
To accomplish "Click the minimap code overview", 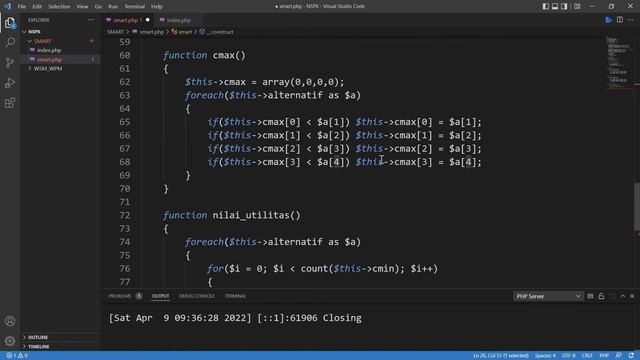I will coord(618,63).
